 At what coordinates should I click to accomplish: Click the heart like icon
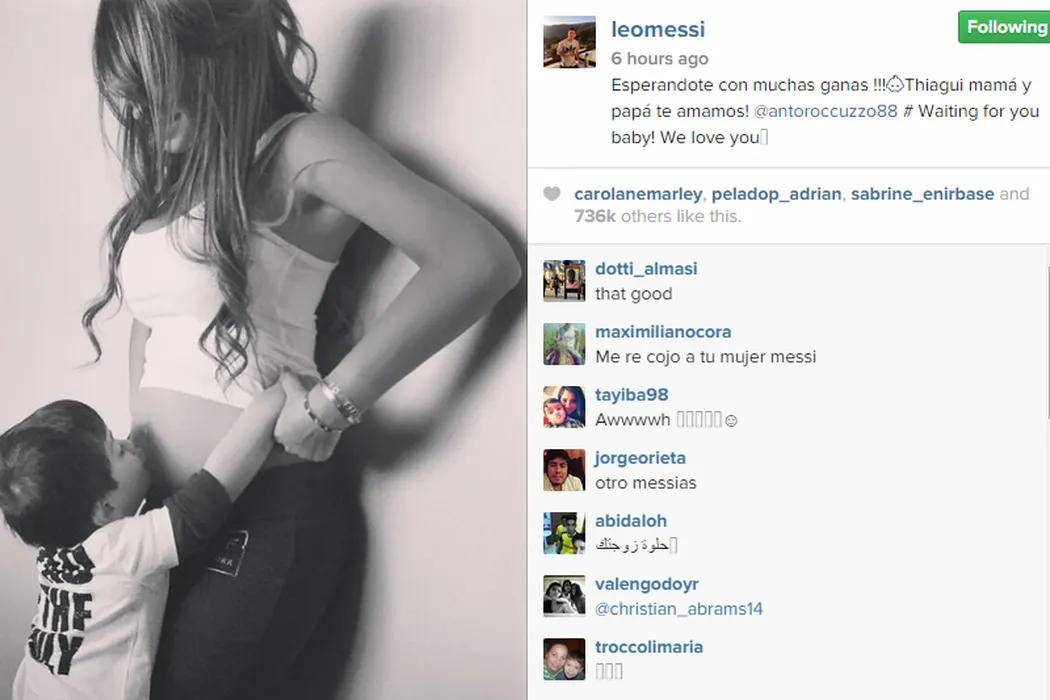click(x=552, y=194)
